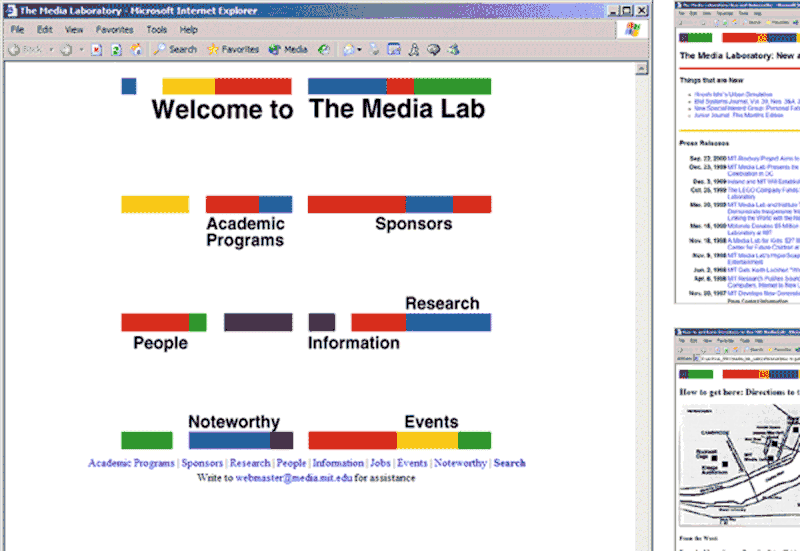Maximize the Internet Explorer window
The width and height of the screenshot is (800, 551).
[x=627, y=11]
